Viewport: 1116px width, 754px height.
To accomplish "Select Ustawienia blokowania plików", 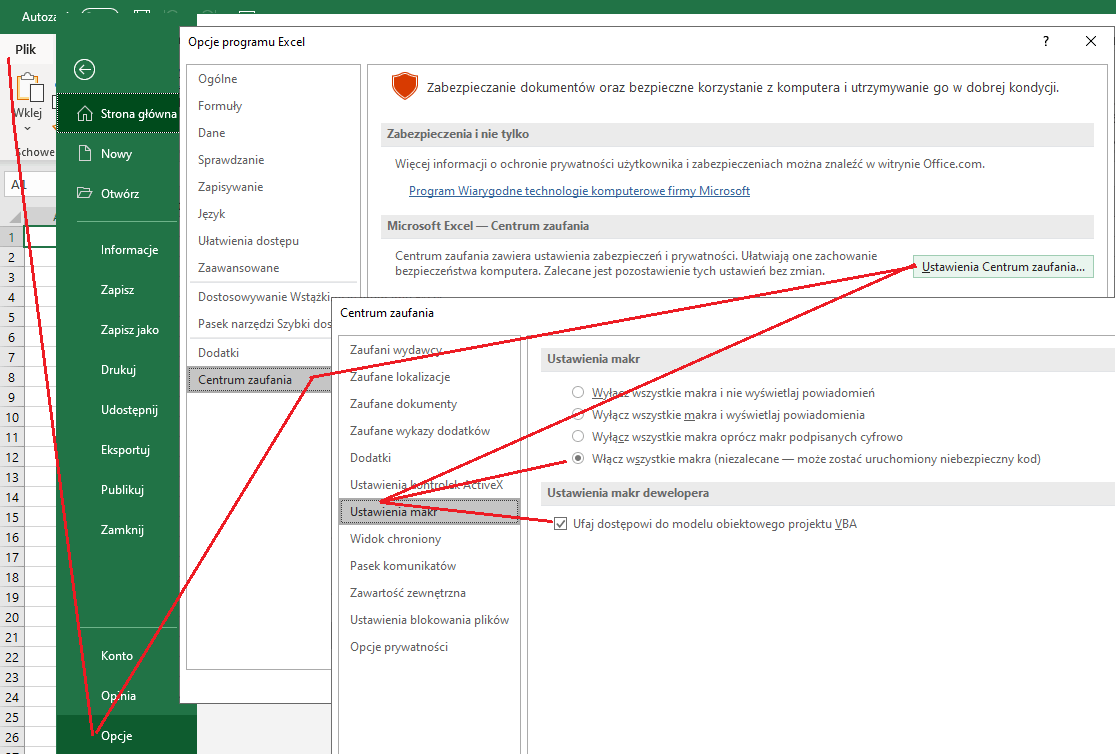I will tap(429, 620).
